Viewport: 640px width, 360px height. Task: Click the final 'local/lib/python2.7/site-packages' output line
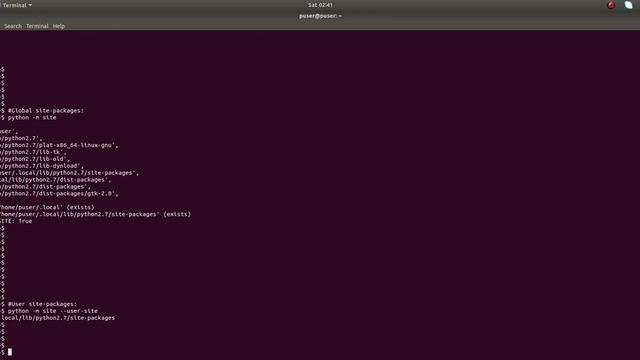58,318
